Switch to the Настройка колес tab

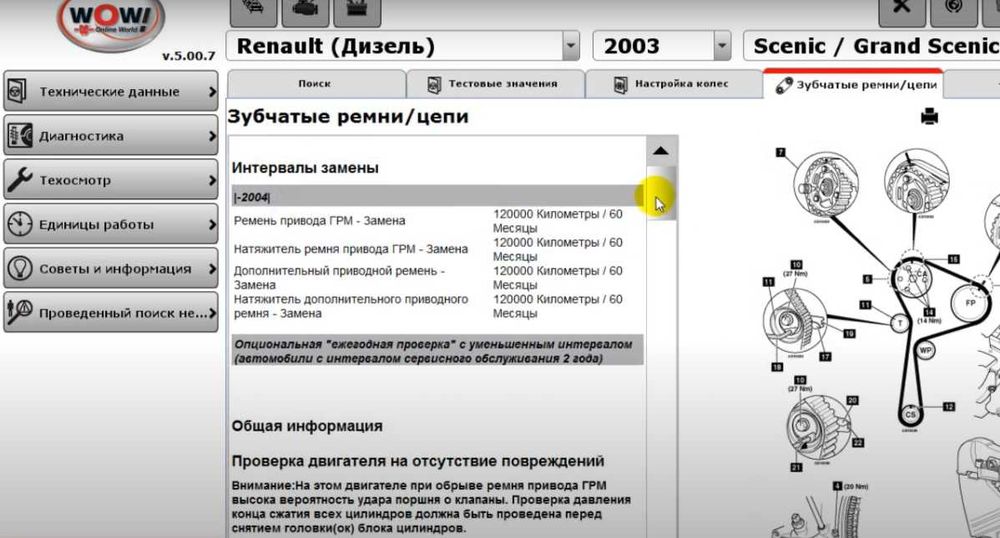[674, 84]
